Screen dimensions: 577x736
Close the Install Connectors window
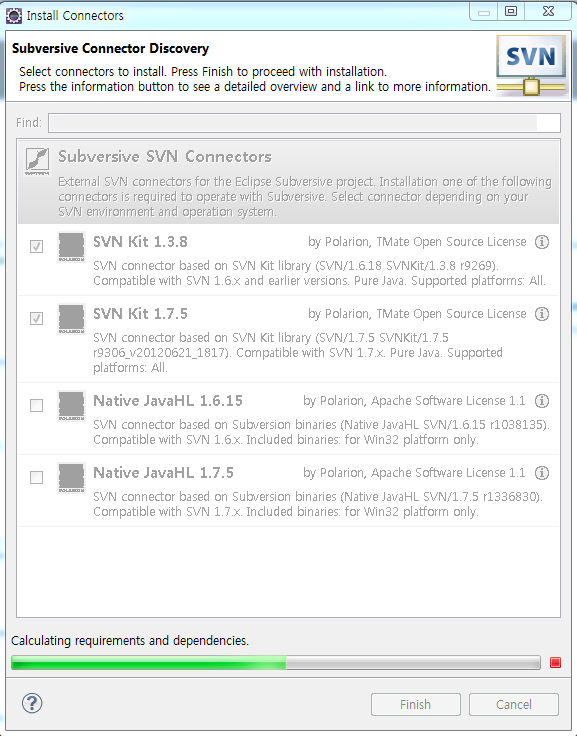[548, 12]
